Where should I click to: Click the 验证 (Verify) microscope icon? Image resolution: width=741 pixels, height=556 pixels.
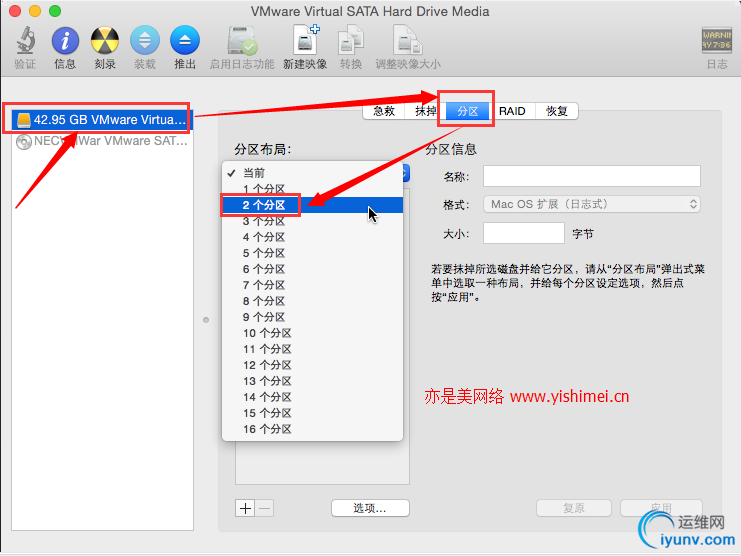tap(26, 41)
